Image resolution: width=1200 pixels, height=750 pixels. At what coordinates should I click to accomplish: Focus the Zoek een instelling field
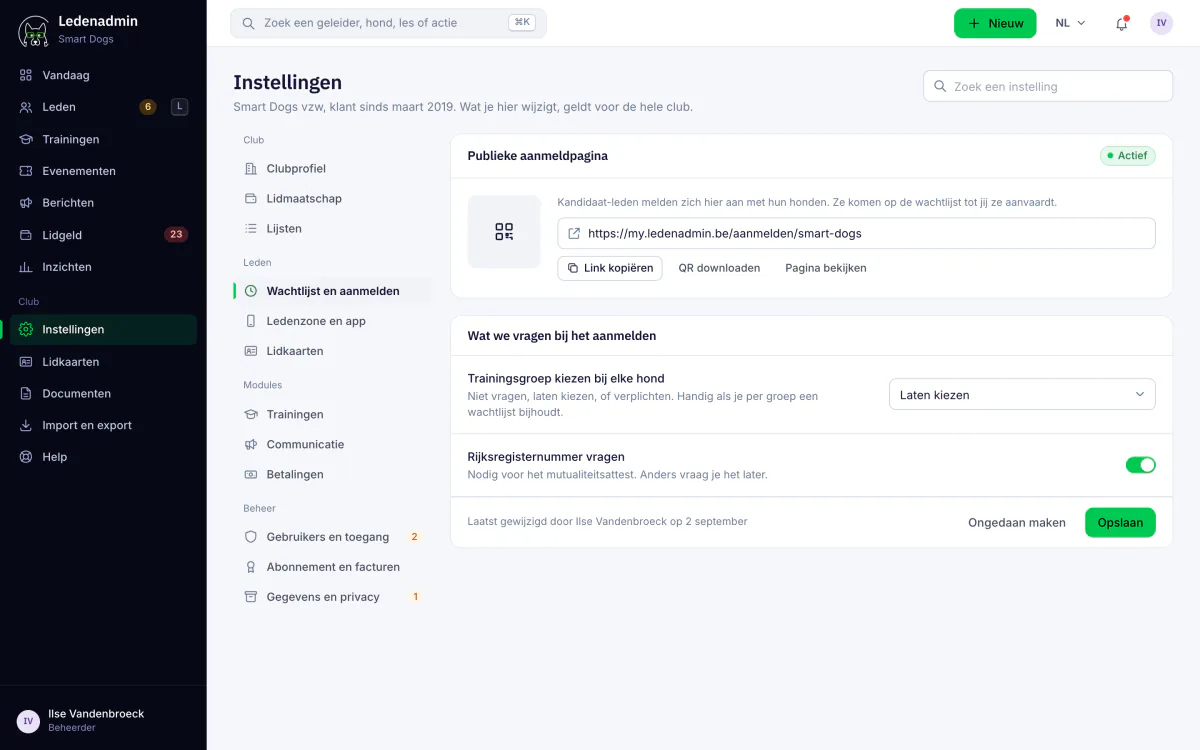click(x=1048, y=86)
